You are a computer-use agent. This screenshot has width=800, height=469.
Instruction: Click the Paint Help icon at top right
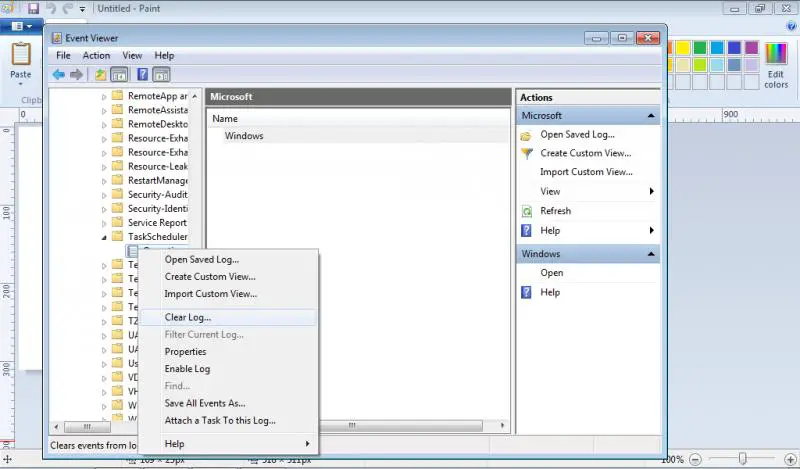(x=792, y=26)
